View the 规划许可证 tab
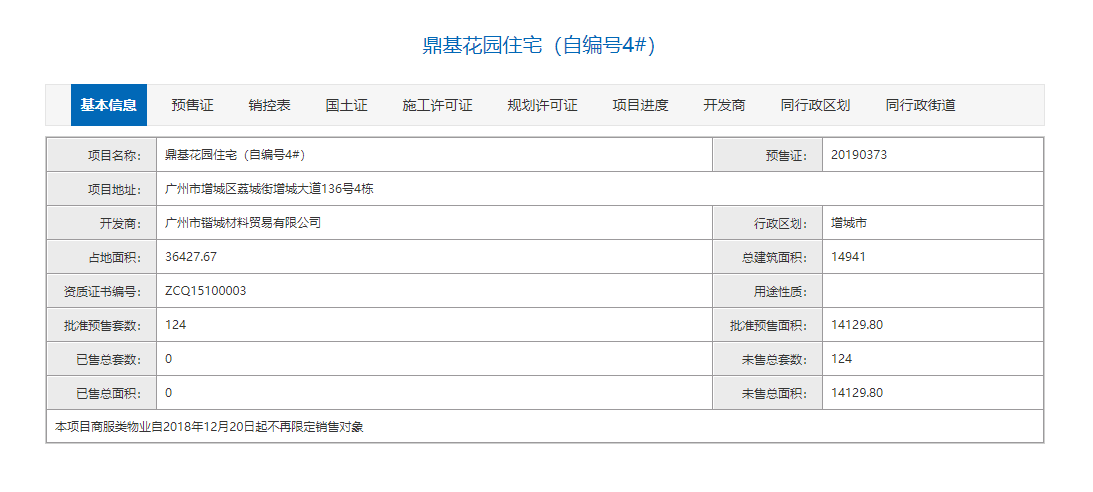1093x492 pixels. point(542,105)
